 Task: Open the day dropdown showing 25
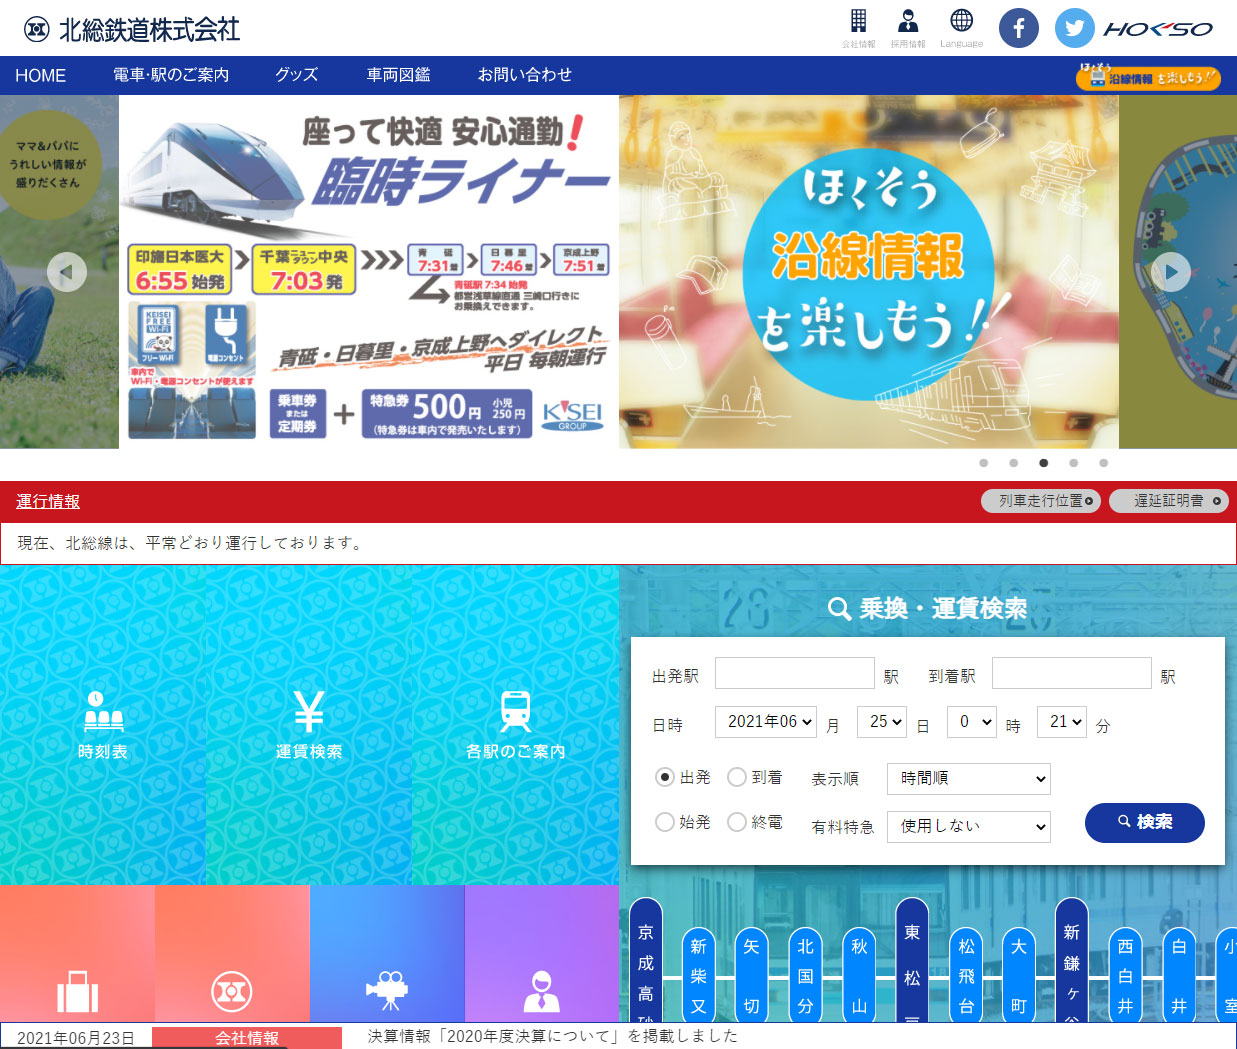pyautogui.click(x=882, y=722)
